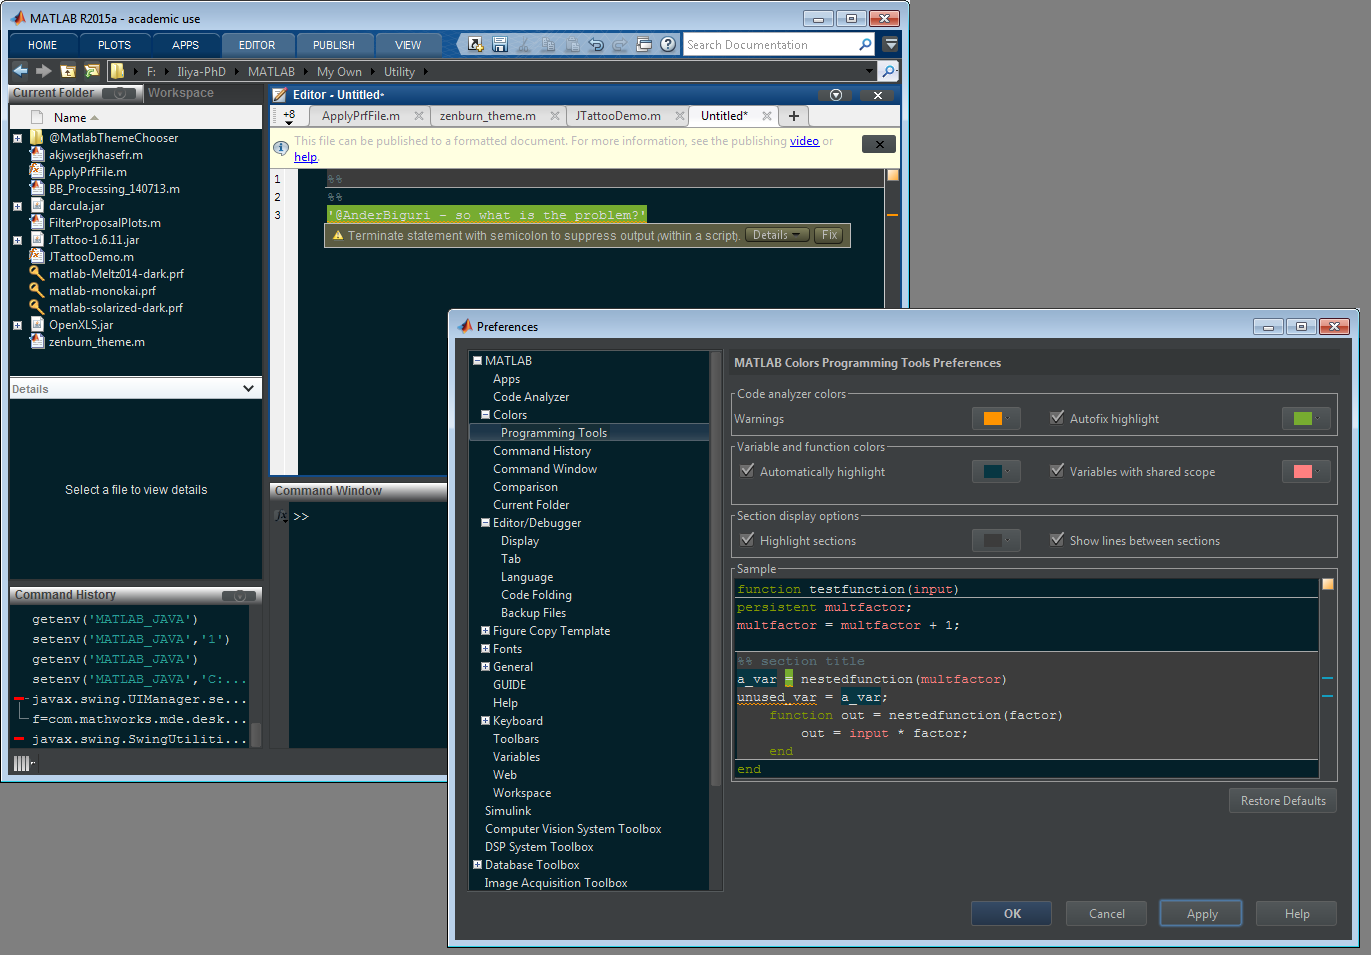Click Fix button in warning tooltip
Screen dimensions: 1371x955
click(x=829, y=235)
